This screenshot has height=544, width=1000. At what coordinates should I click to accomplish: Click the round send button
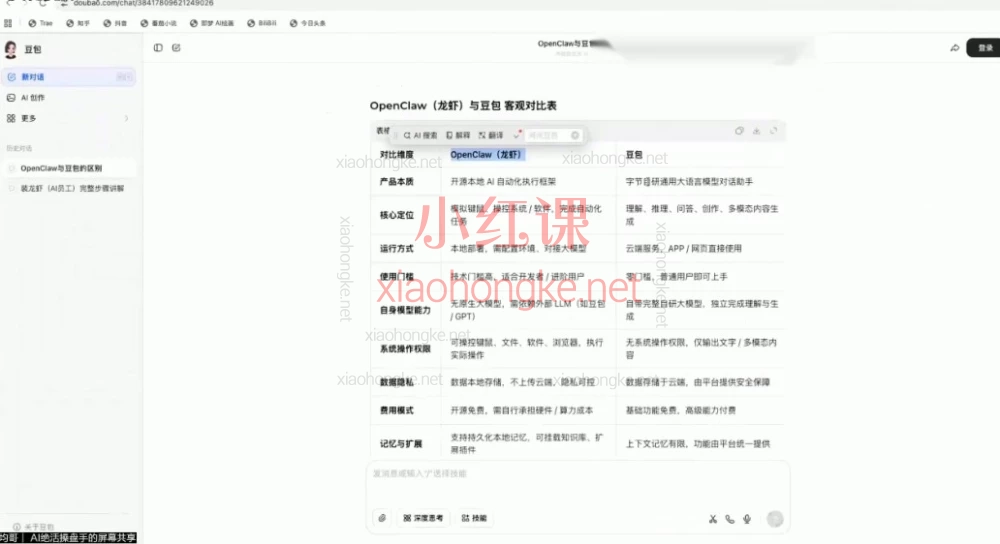click(775, 519)
